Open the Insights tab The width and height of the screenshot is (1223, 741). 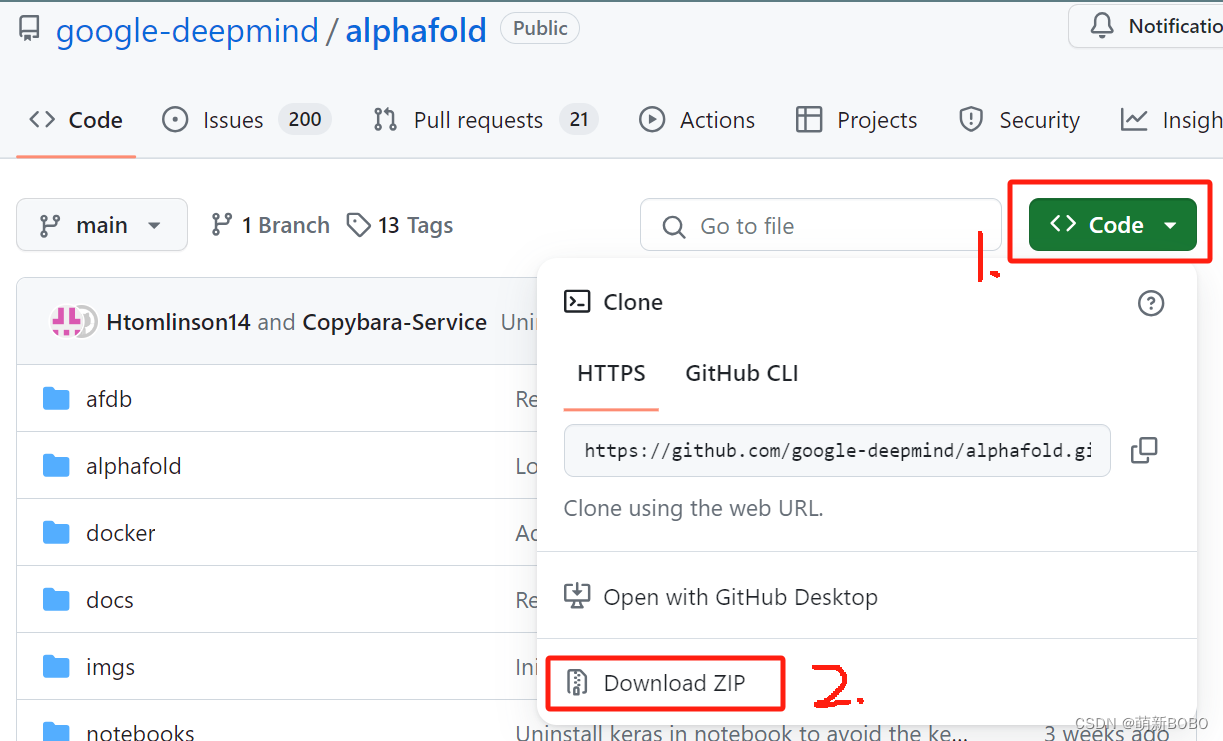click(x=1171, y=120)
